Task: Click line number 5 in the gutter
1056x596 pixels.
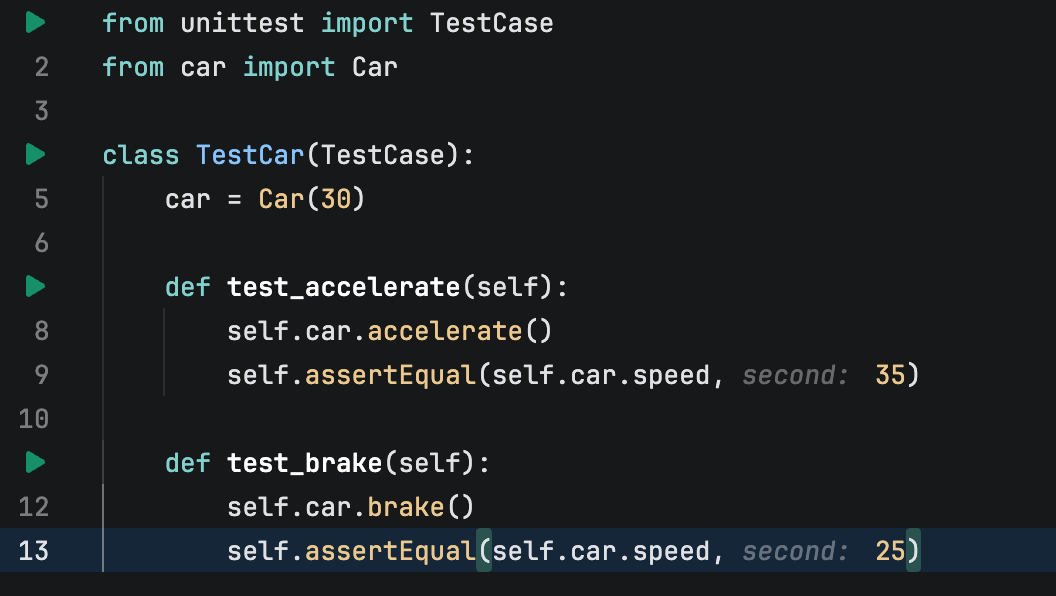Action: click(41, 199)
